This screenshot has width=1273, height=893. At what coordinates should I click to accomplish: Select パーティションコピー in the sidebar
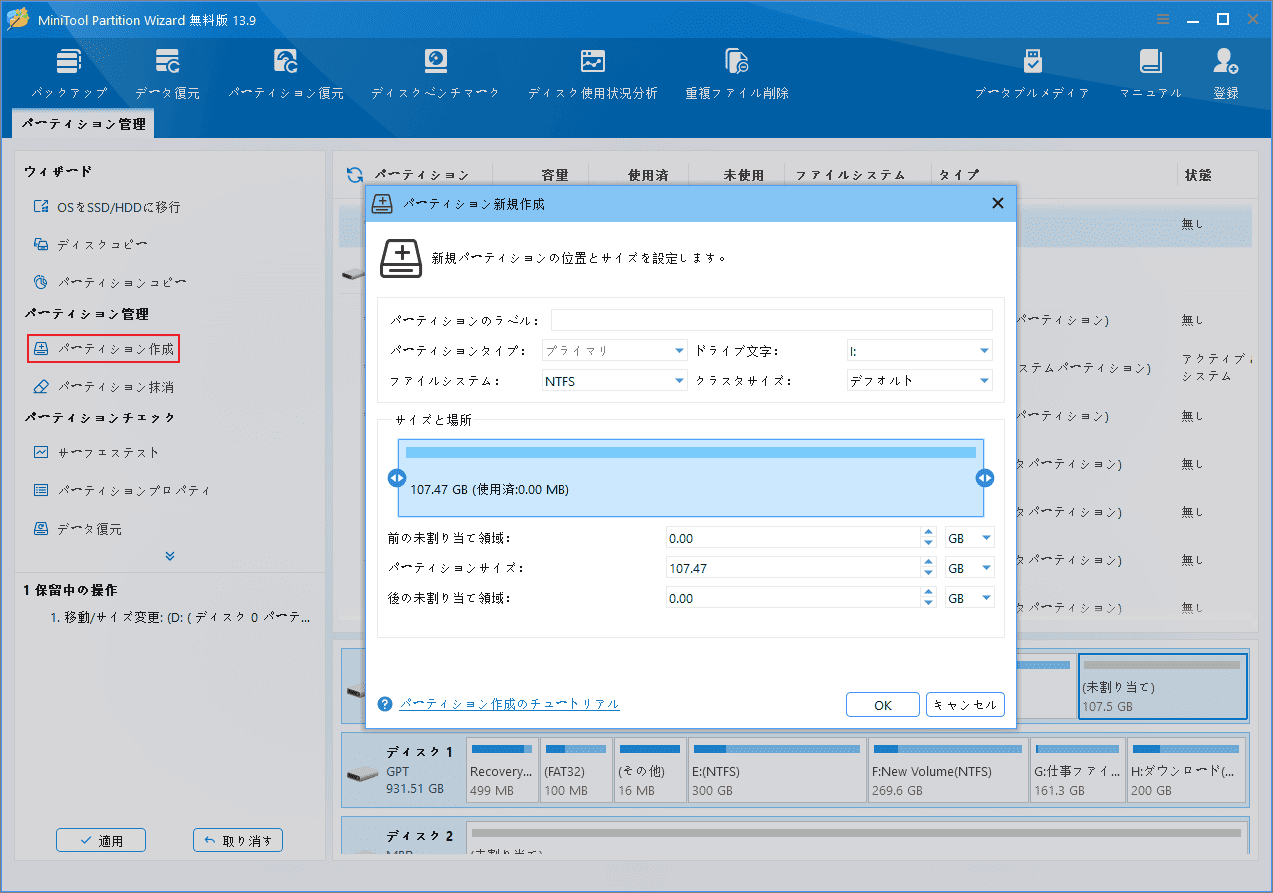[109, 283]
